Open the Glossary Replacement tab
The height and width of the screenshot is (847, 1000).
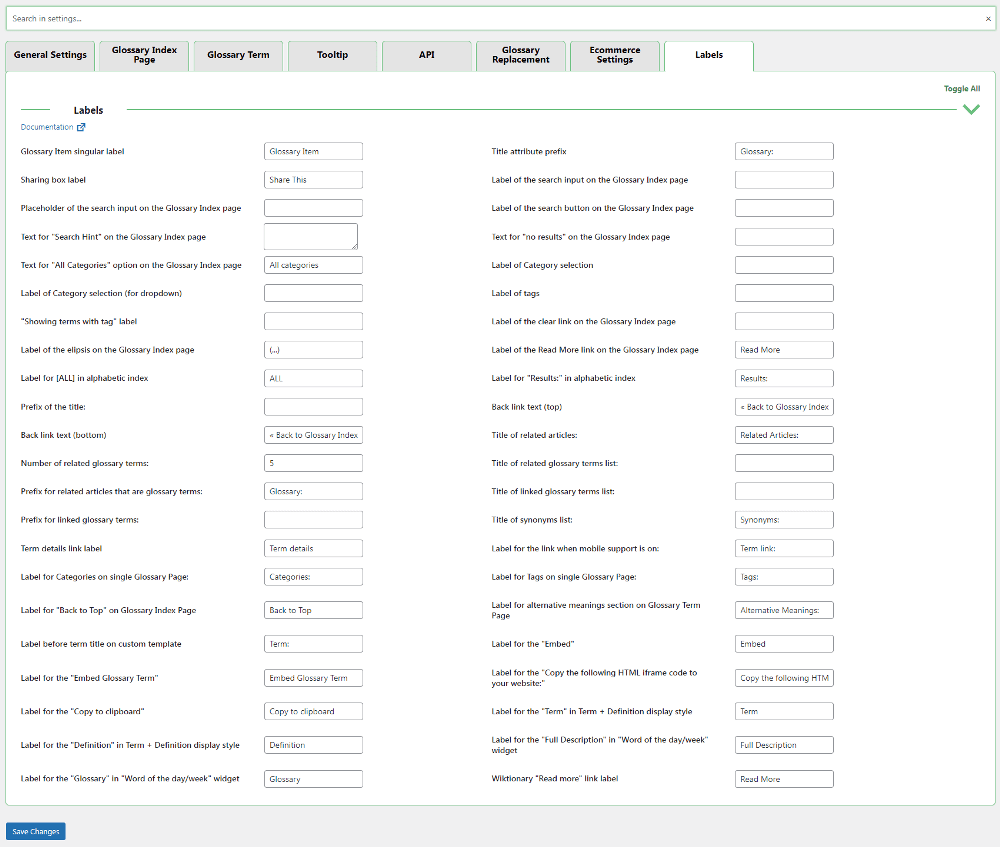pos(520,56)
